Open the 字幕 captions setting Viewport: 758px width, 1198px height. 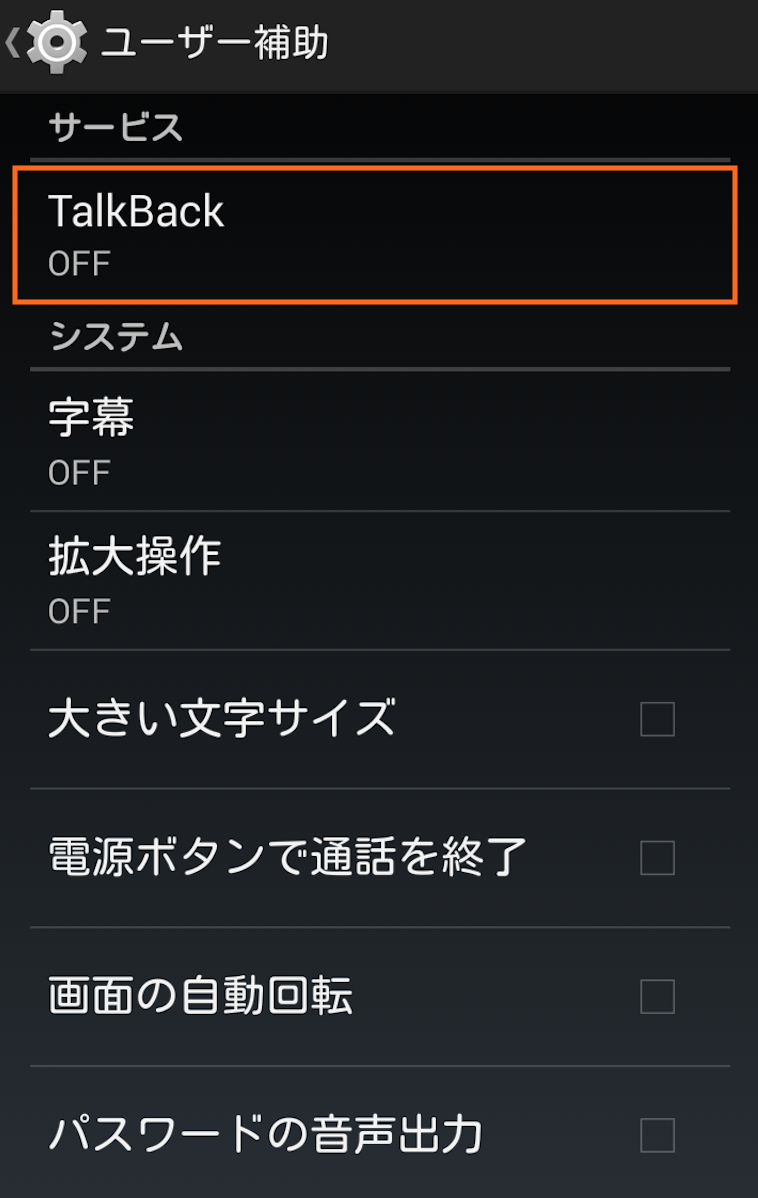pos(380,442)
